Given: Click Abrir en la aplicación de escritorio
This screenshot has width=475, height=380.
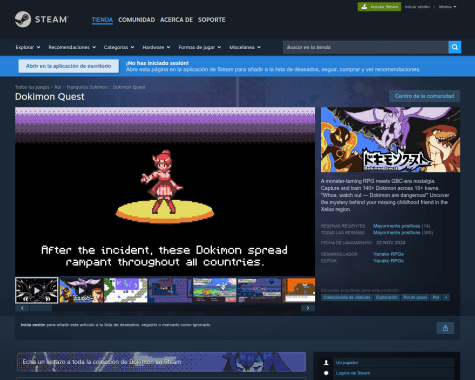Looking at the screenshot, I should 69,66.
